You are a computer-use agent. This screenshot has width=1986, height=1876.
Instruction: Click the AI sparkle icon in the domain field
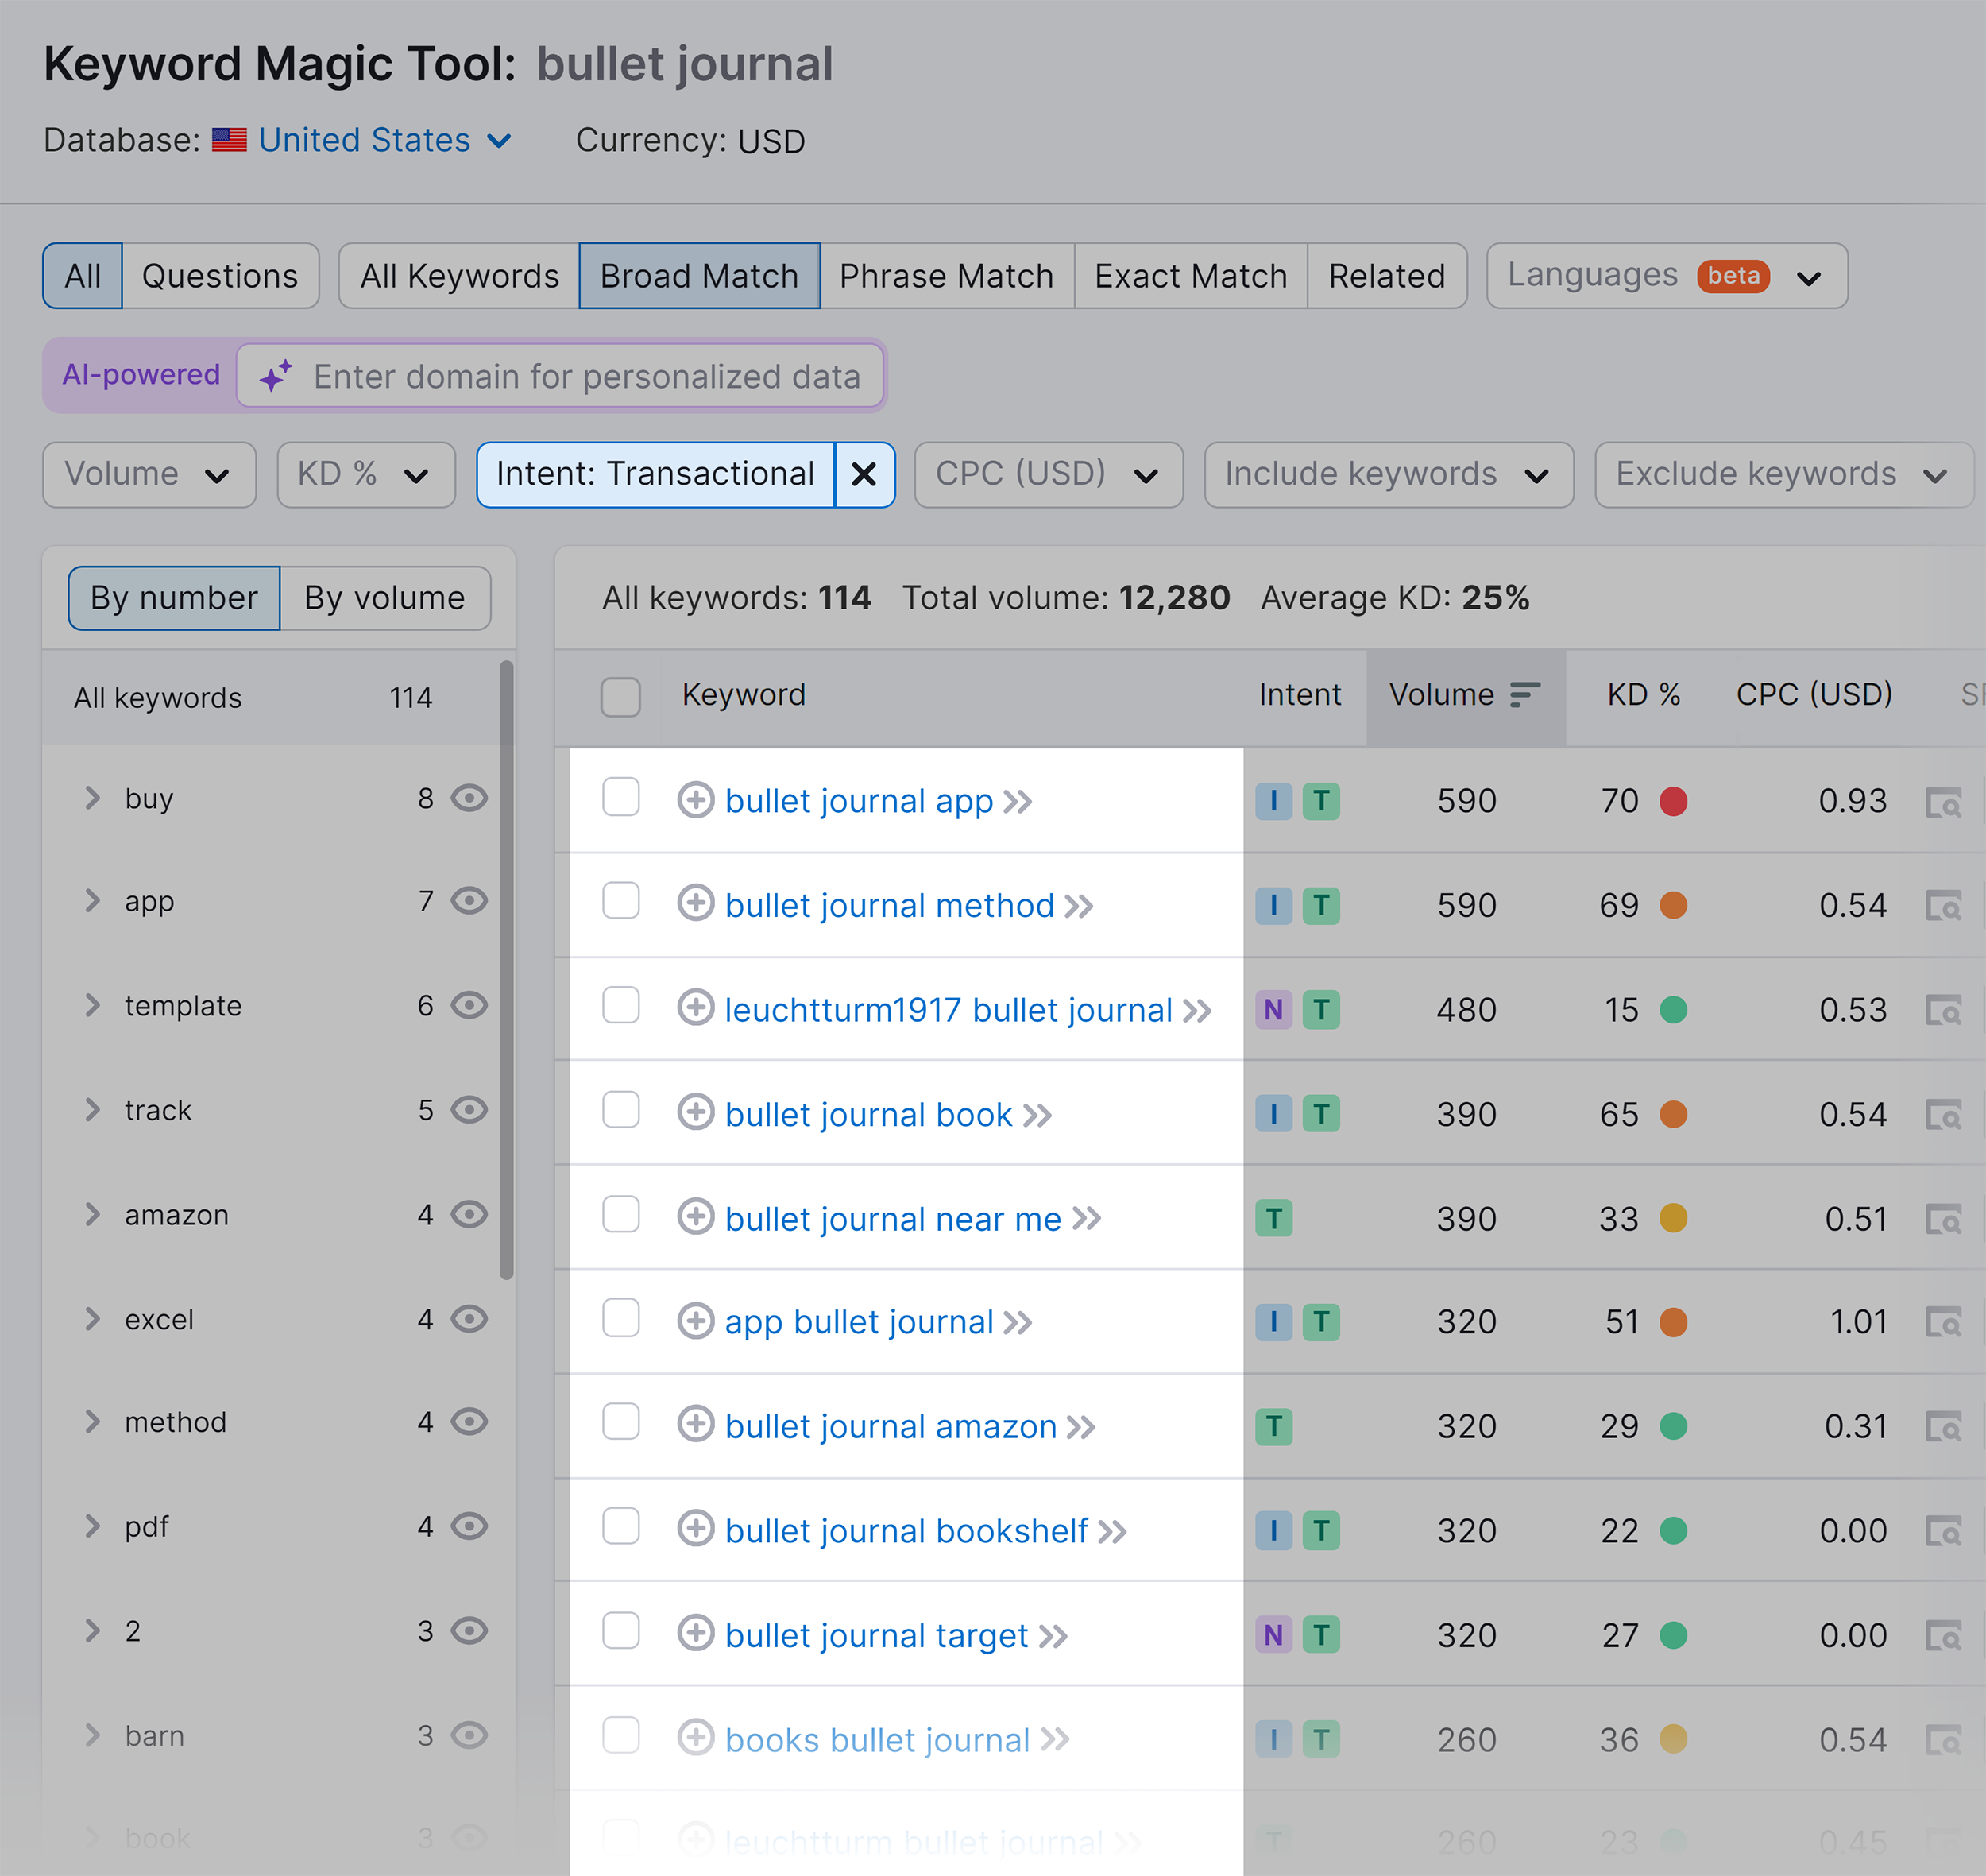click(276, 376)
